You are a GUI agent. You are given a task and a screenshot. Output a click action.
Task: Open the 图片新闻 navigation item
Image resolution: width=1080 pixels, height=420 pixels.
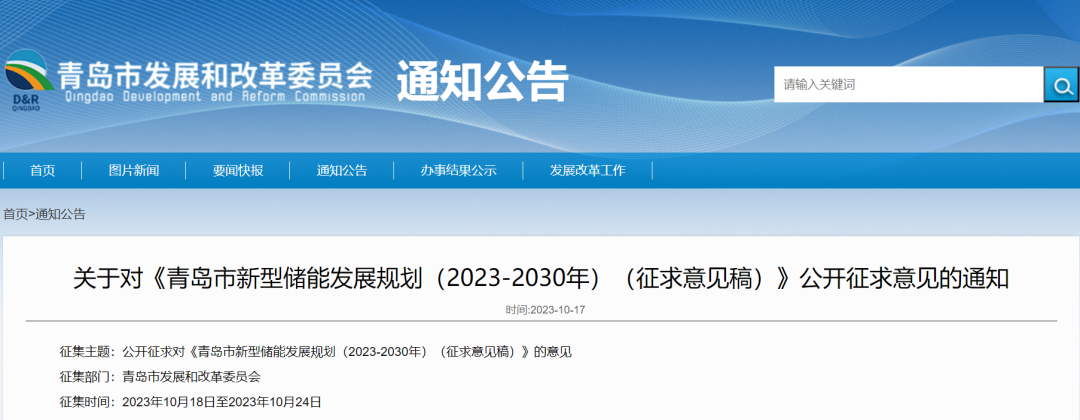134,171
